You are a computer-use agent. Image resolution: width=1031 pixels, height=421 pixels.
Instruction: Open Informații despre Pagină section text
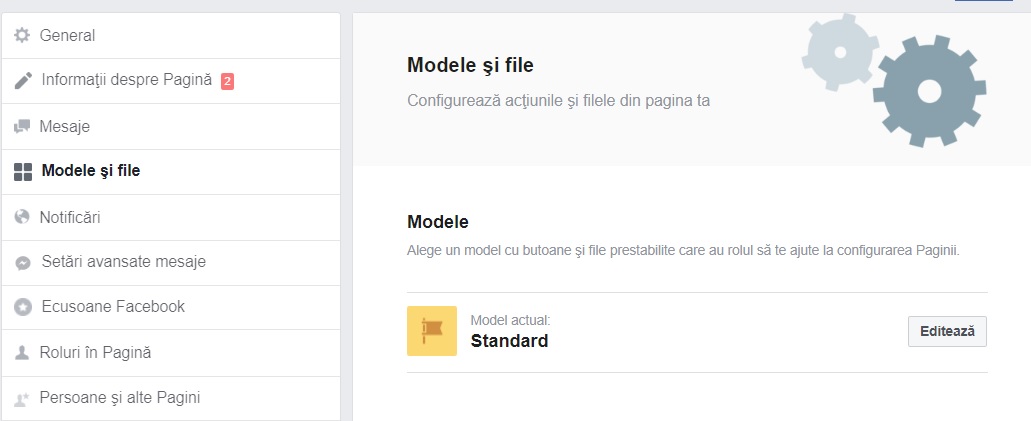point(127,80)
